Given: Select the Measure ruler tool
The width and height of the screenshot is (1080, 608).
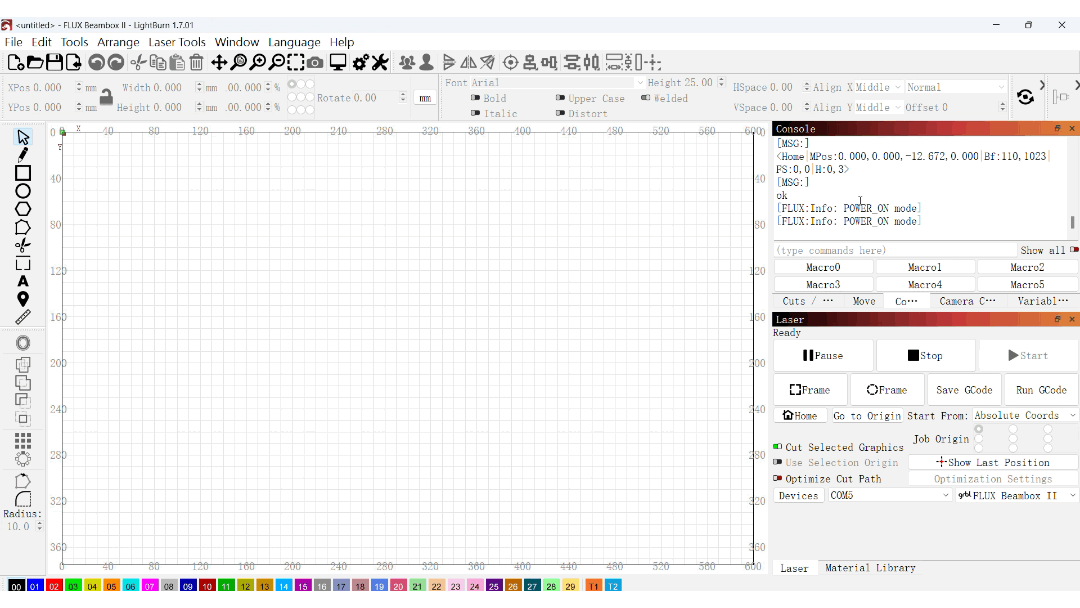Looking at the screenshot, I should [23, 317].
